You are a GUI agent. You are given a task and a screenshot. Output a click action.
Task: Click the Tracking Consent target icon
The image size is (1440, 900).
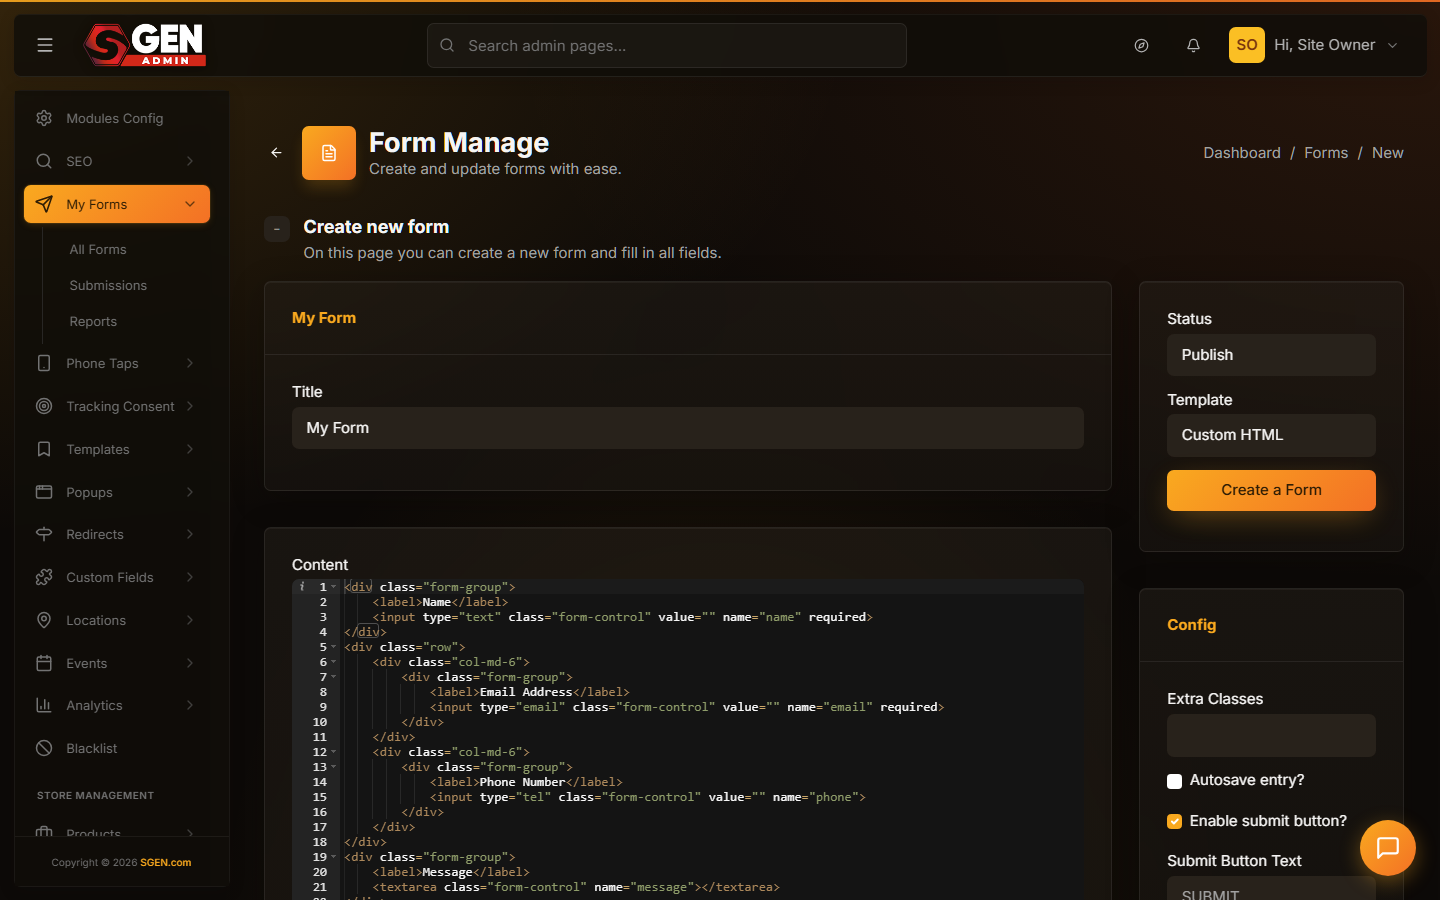[x=44, y=406]
